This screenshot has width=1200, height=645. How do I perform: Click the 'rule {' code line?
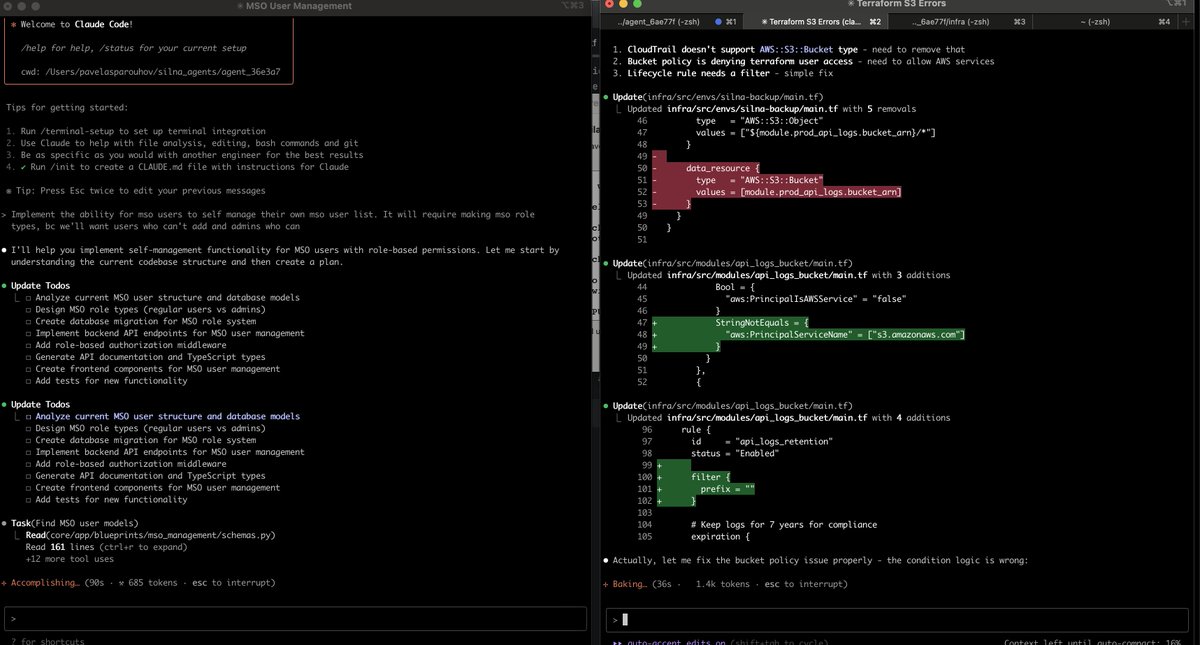[697, 429]
